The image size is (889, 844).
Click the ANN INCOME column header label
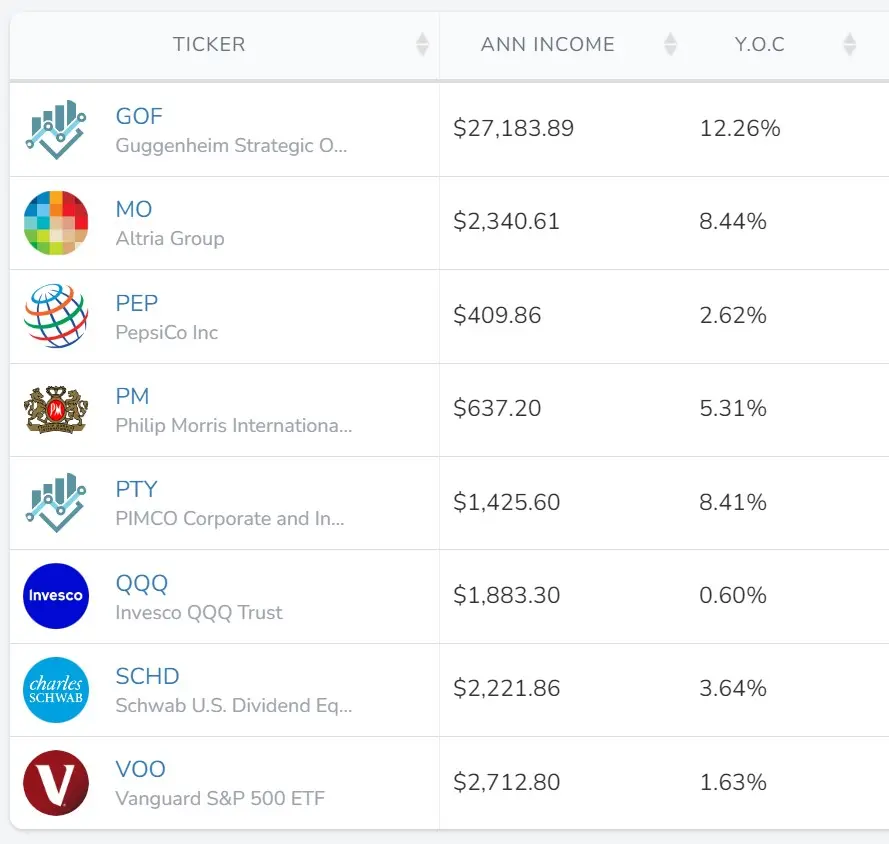548,44
